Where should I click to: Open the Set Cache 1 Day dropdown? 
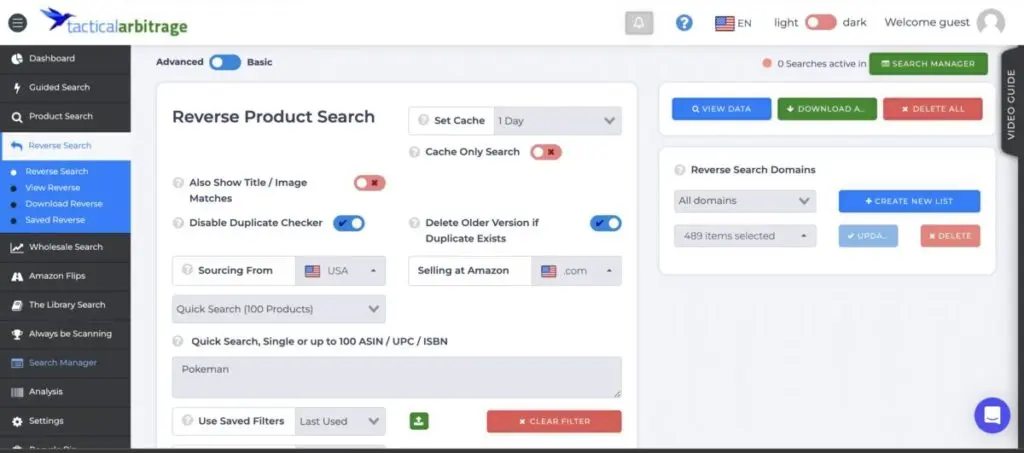(x=556, y=121)
